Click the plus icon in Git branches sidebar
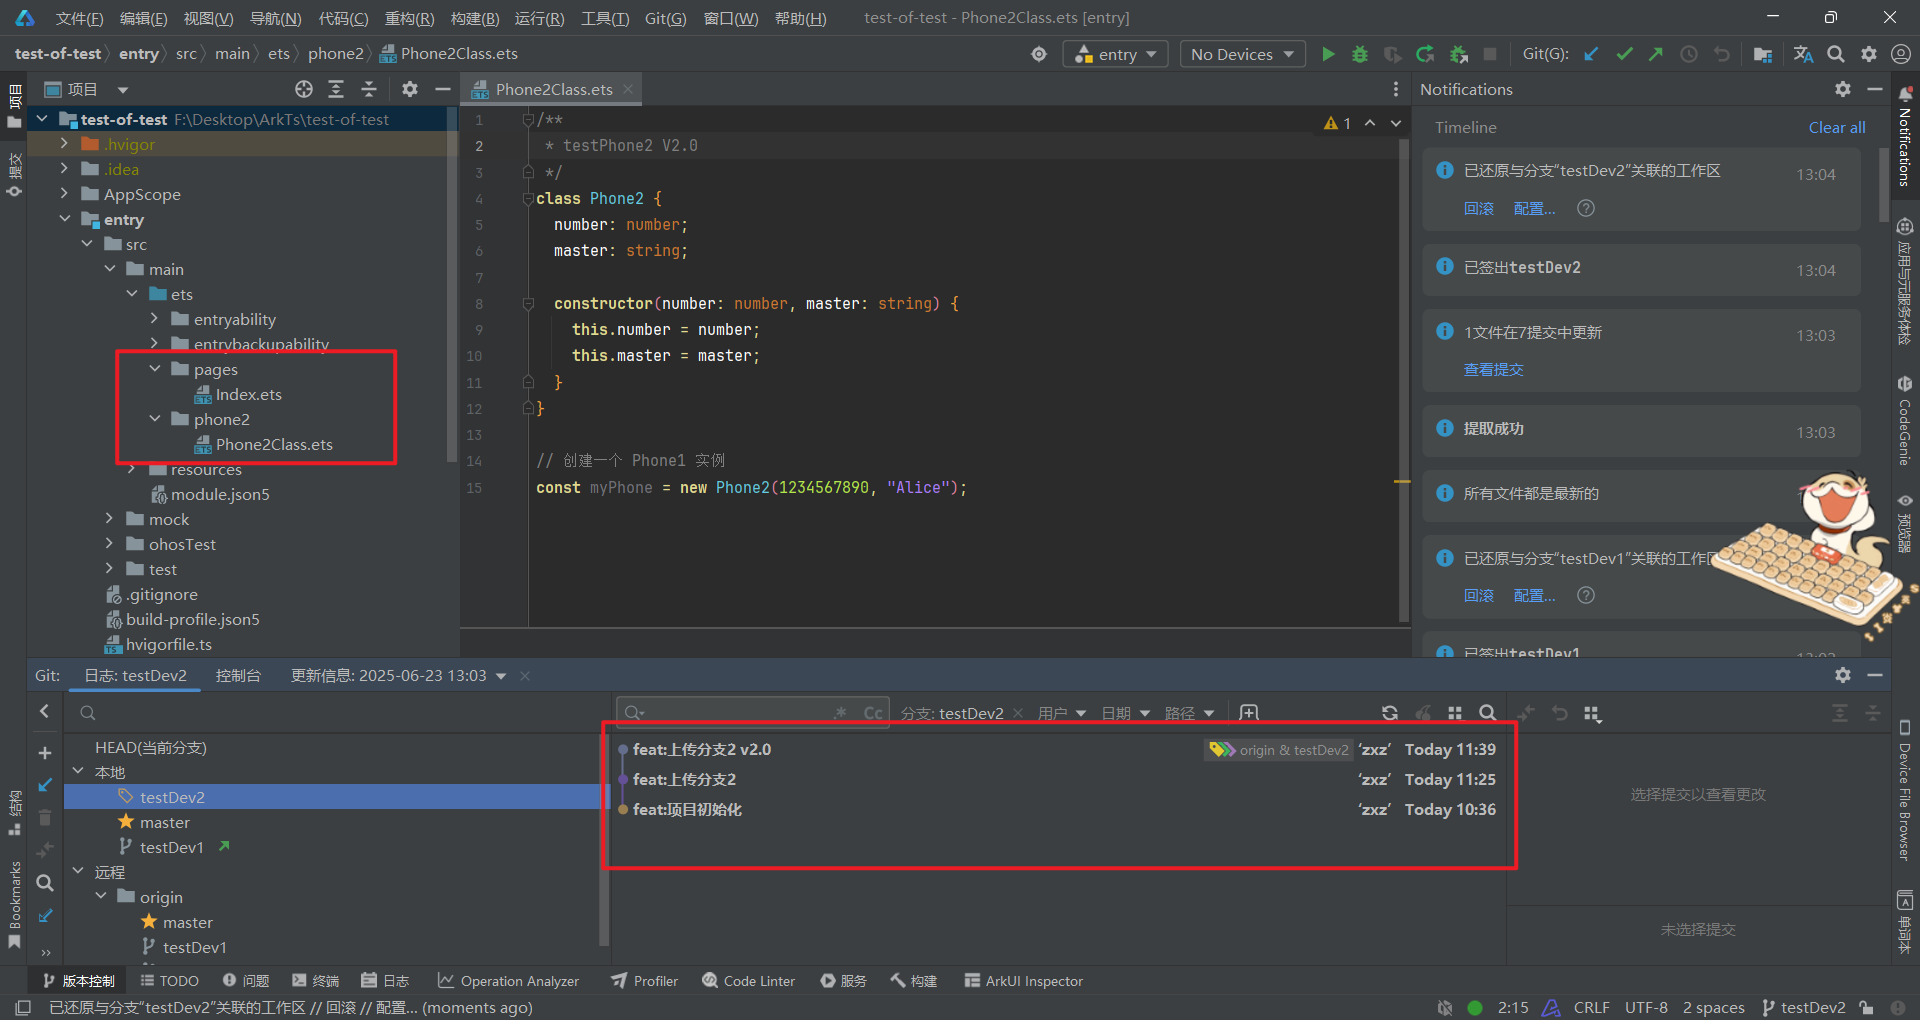The height and width of the screenshot is (1020, 1920). (45, 752)
